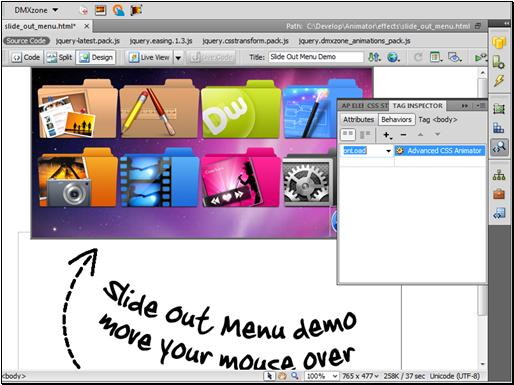Click the <body> tag in the tag selector
Image resolution: width=514 pixels, height=385 pixels.
point(14,376)
